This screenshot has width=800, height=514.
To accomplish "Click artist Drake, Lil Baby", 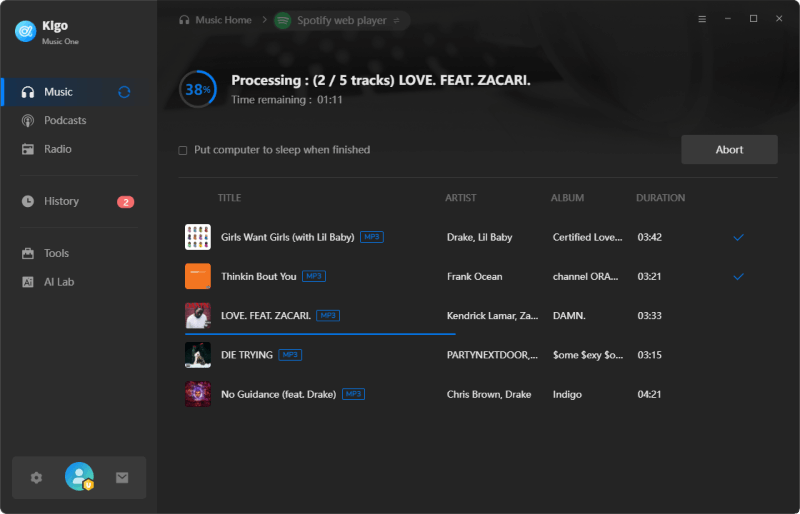I will pyautogui.click(x=480, y=237).
